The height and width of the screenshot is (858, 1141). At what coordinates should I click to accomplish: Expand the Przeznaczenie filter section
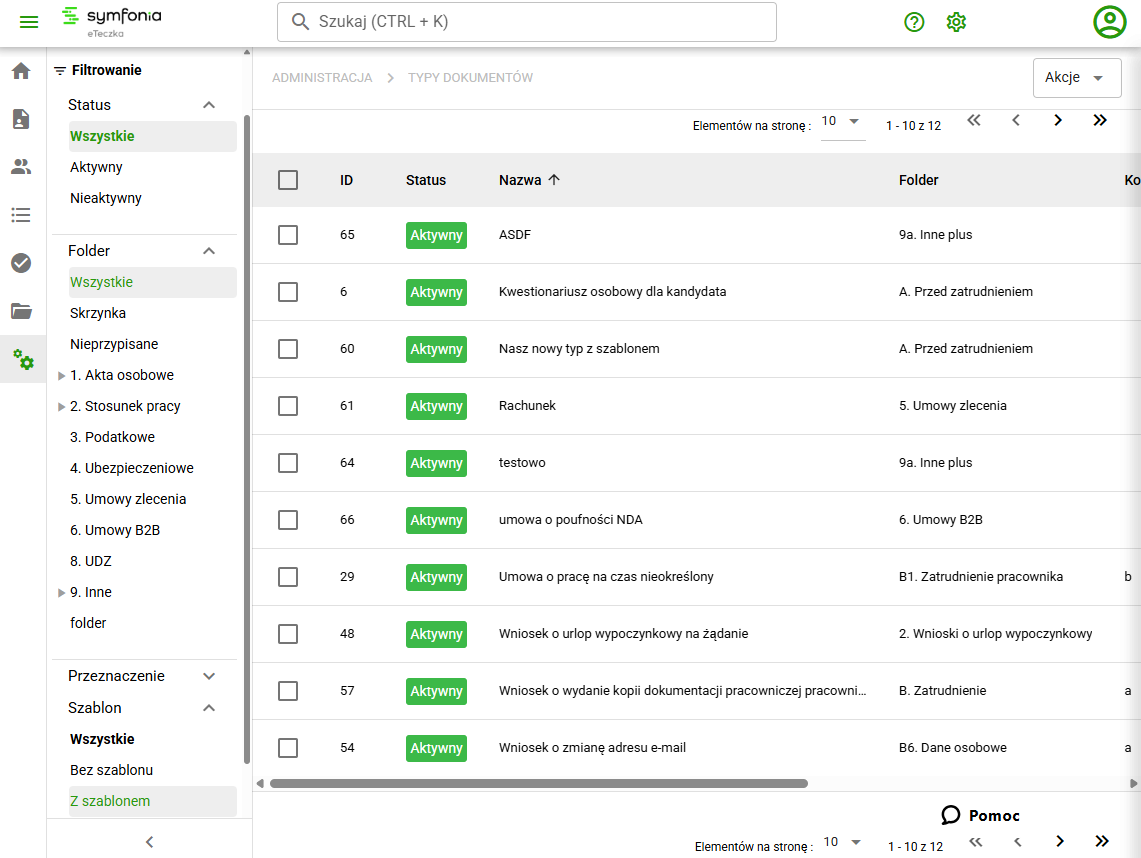pos(209,676)
